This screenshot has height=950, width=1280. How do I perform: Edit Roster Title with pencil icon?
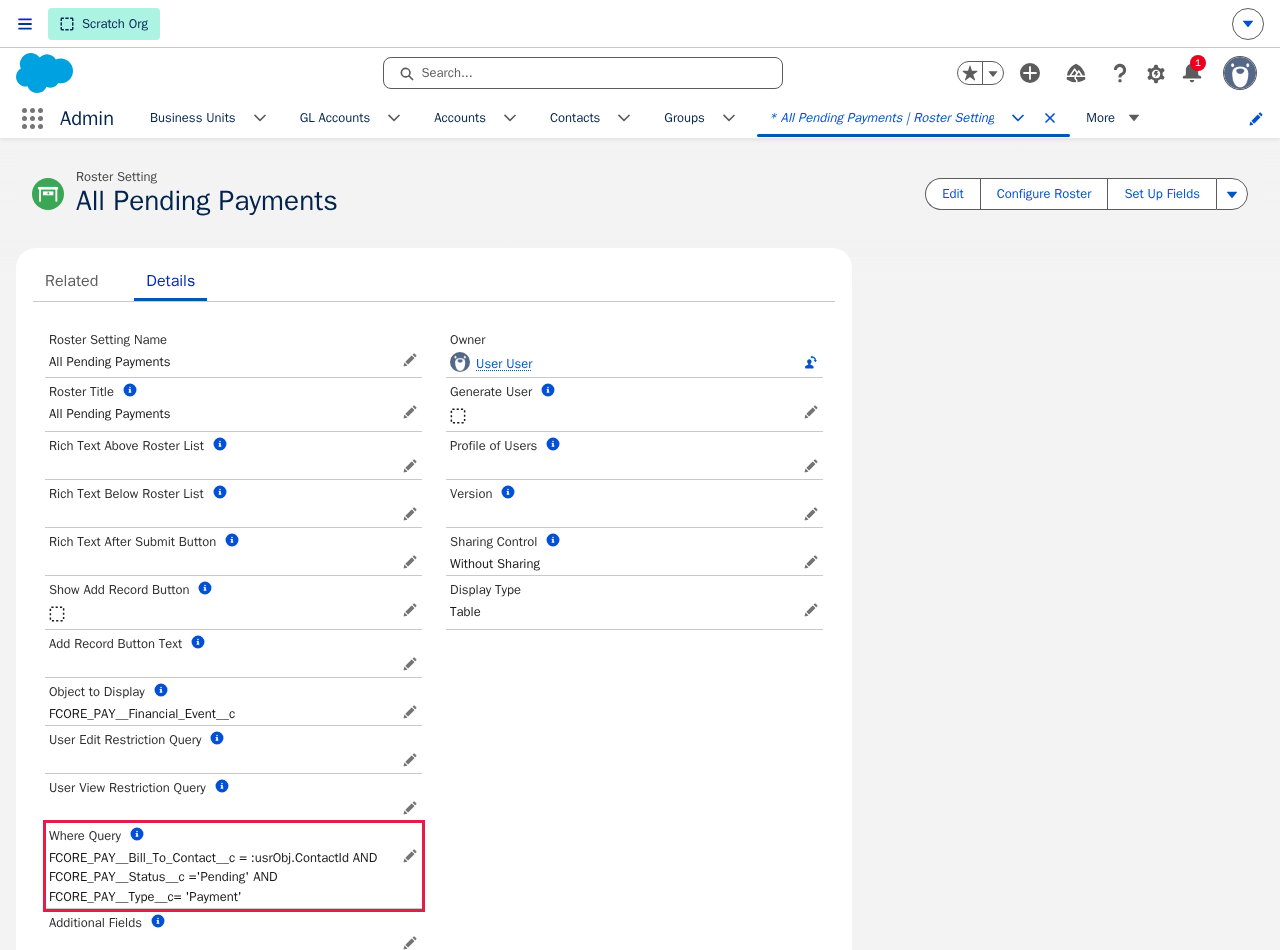coord(410,412)
